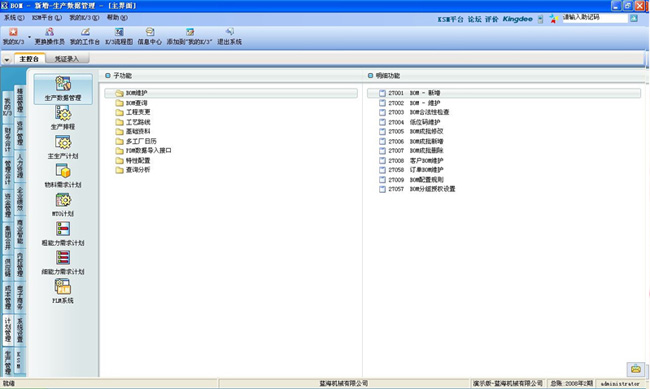Click the colorful star icon beside the search box
Image resolution: width=650 pixels, height=389 pixels.
pyautogui.click(x=554, y=19)
